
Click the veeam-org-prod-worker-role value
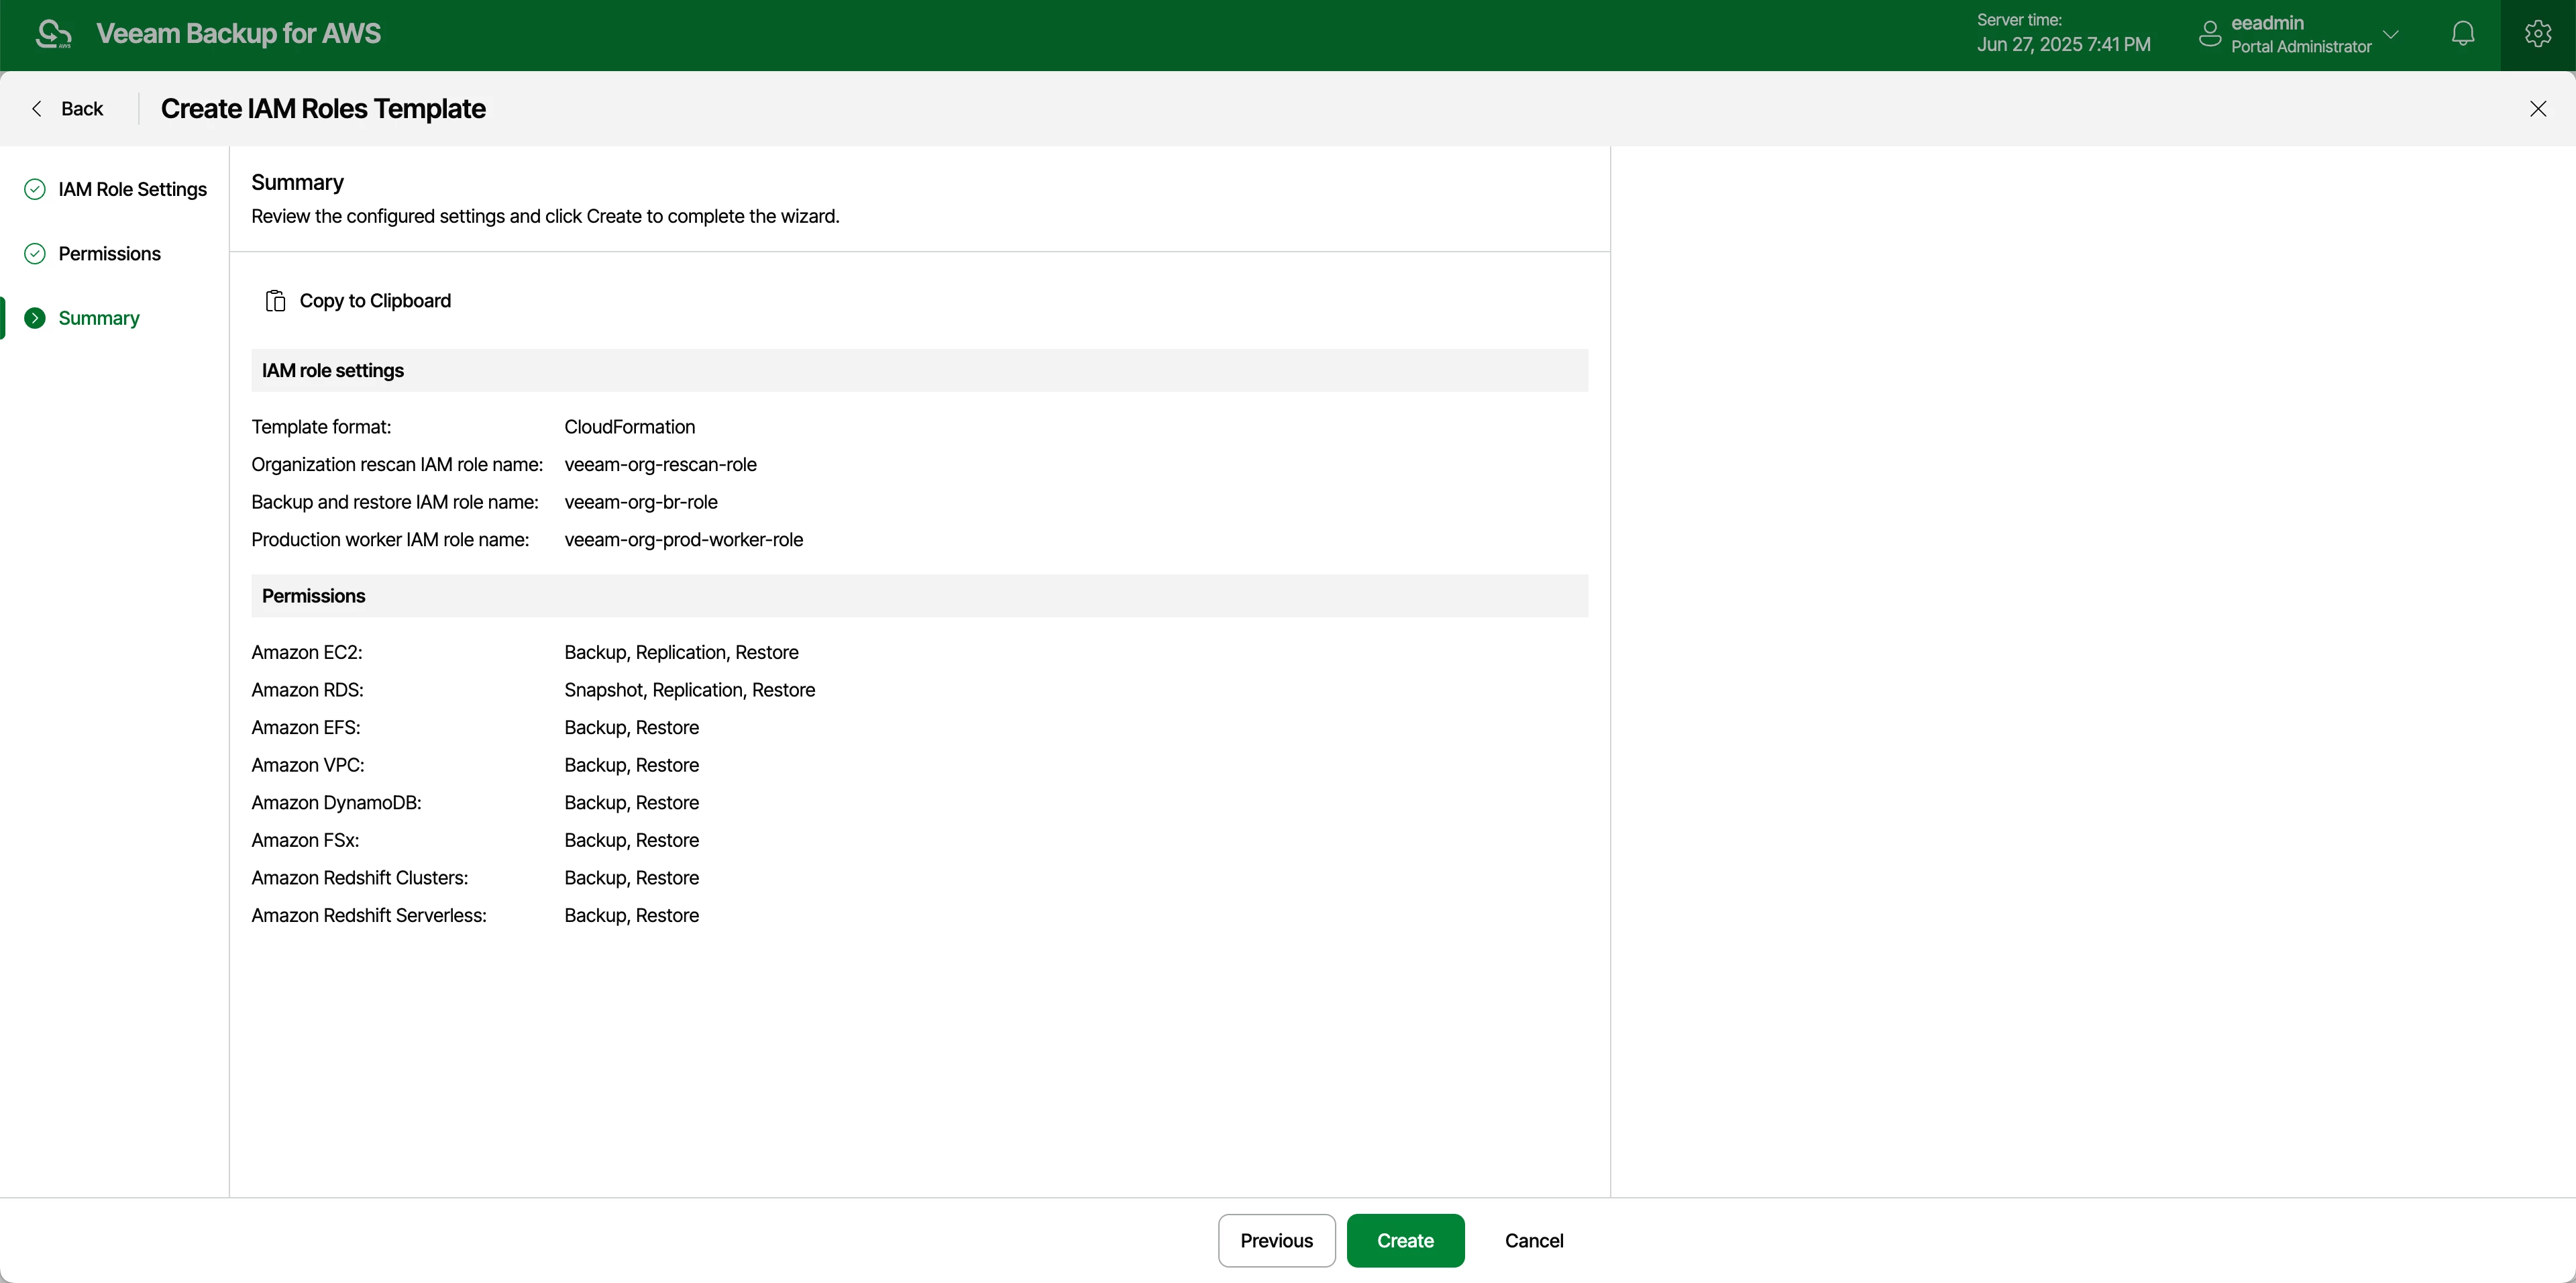[x=683, y=540]
